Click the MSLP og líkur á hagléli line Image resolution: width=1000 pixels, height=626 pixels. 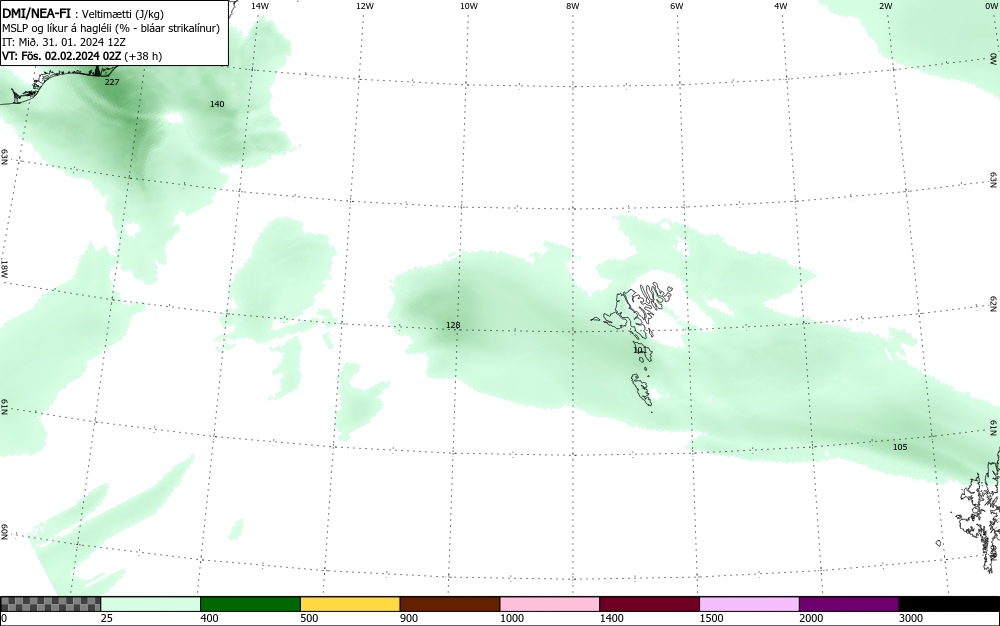(111, 28)
